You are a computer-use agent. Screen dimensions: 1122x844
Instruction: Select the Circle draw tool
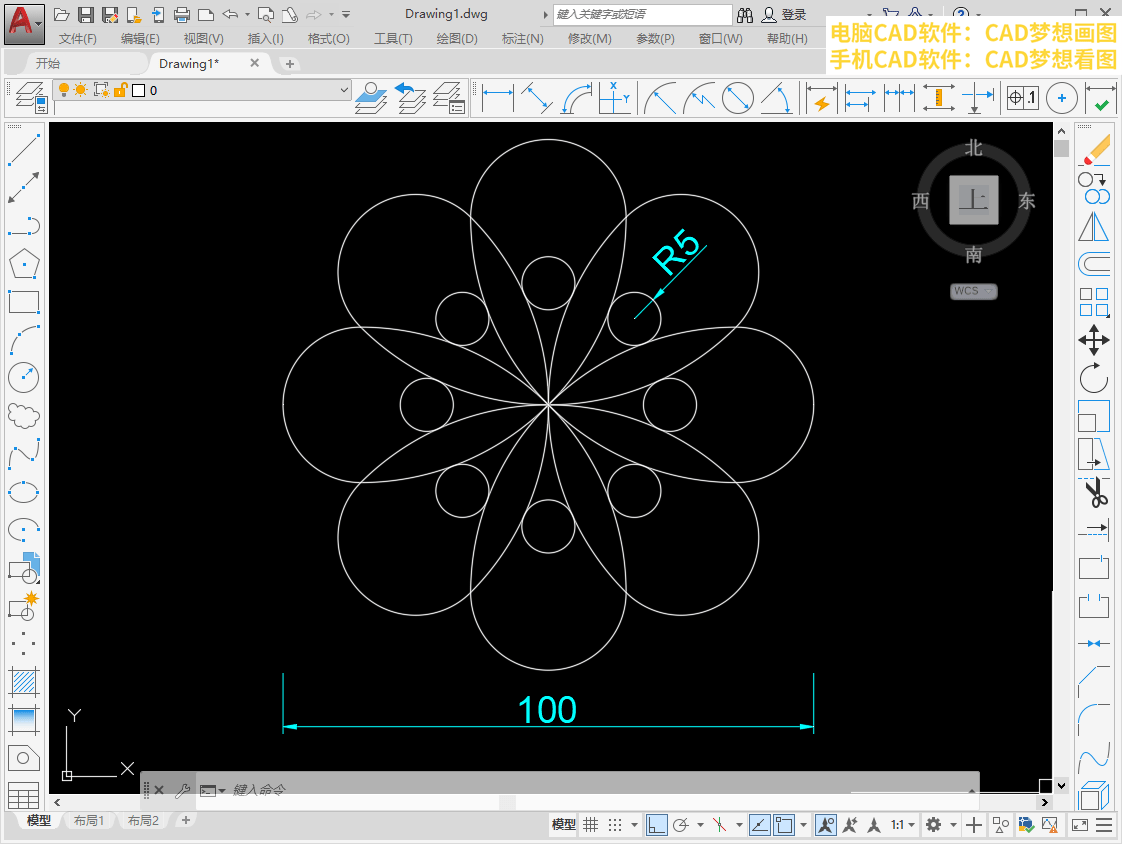coord(24,377)
